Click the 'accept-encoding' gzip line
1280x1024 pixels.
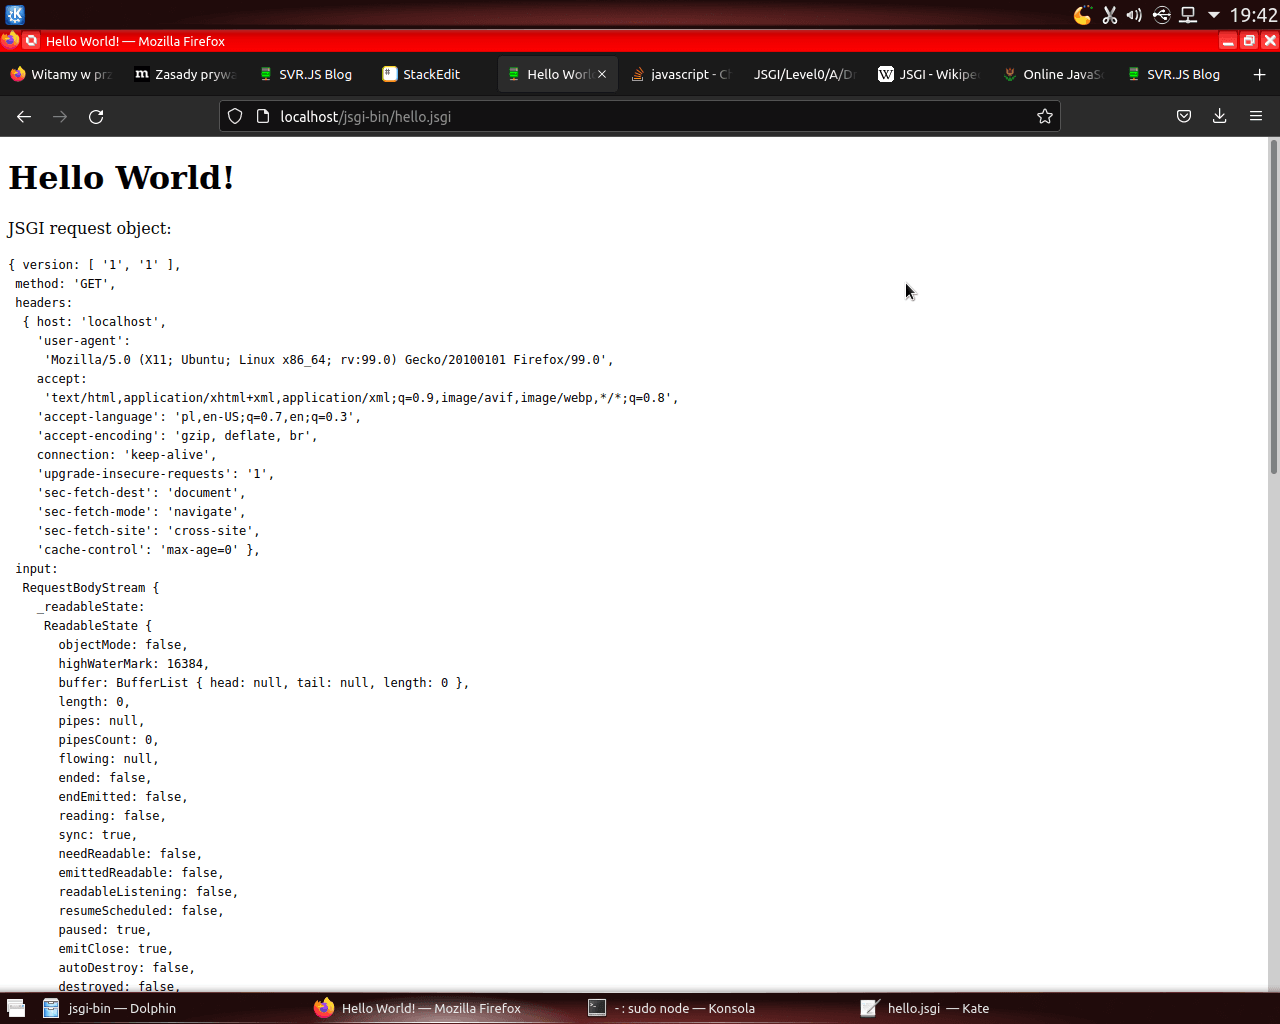click(177, 436)
